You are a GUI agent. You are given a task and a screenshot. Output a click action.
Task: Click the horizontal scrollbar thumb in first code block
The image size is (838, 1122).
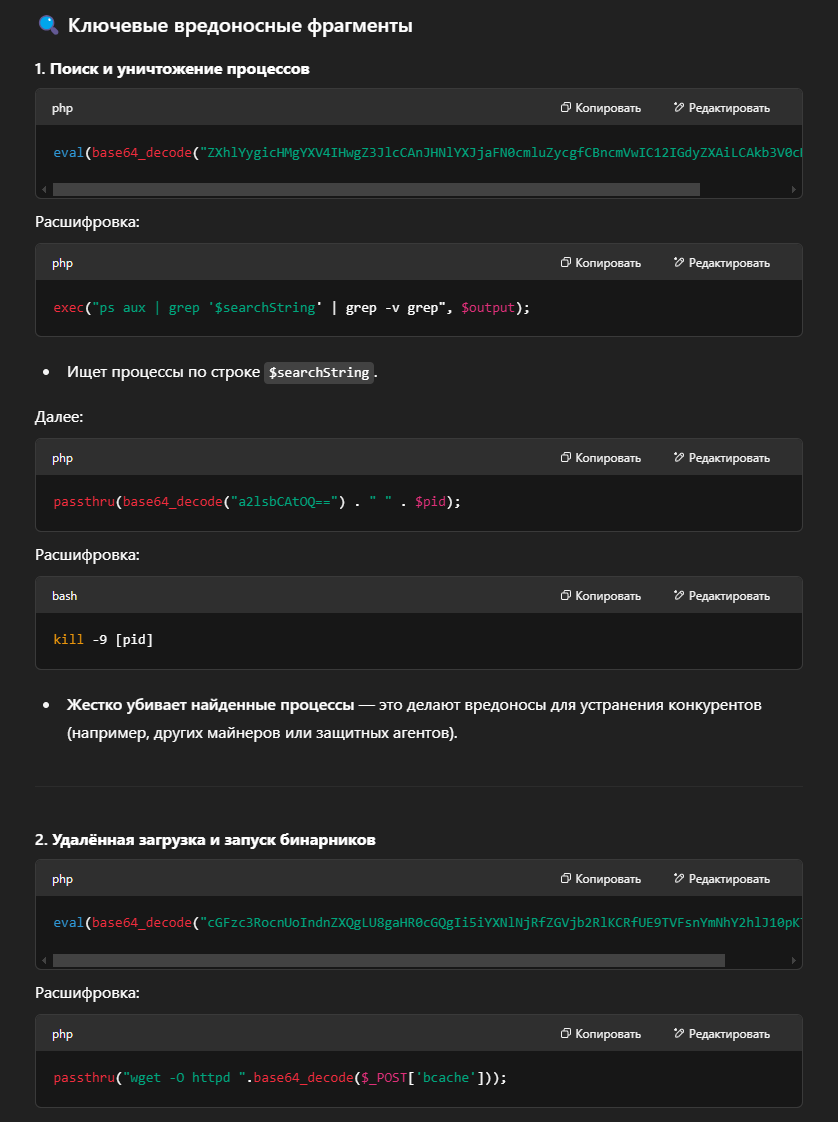click(x=376, y=190)
